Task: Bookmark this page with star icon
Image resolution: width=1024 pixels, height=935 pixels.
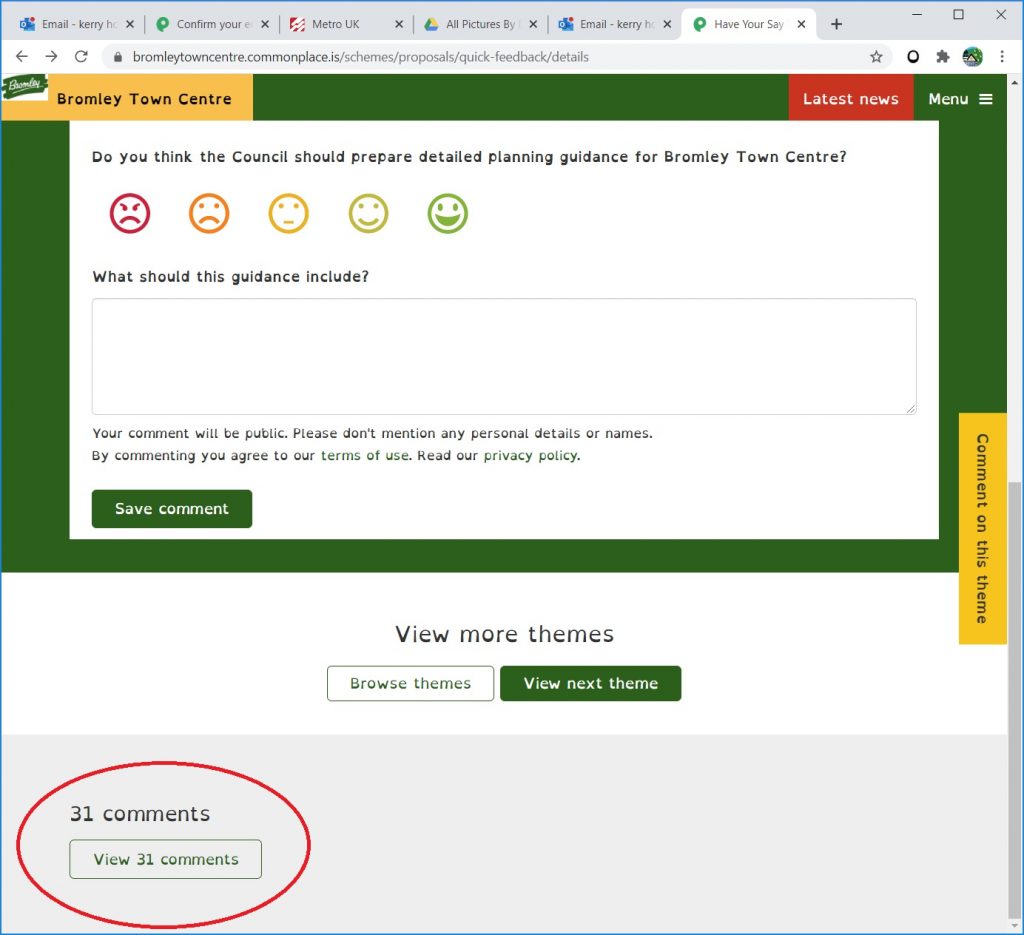Action: coord(876,57)
